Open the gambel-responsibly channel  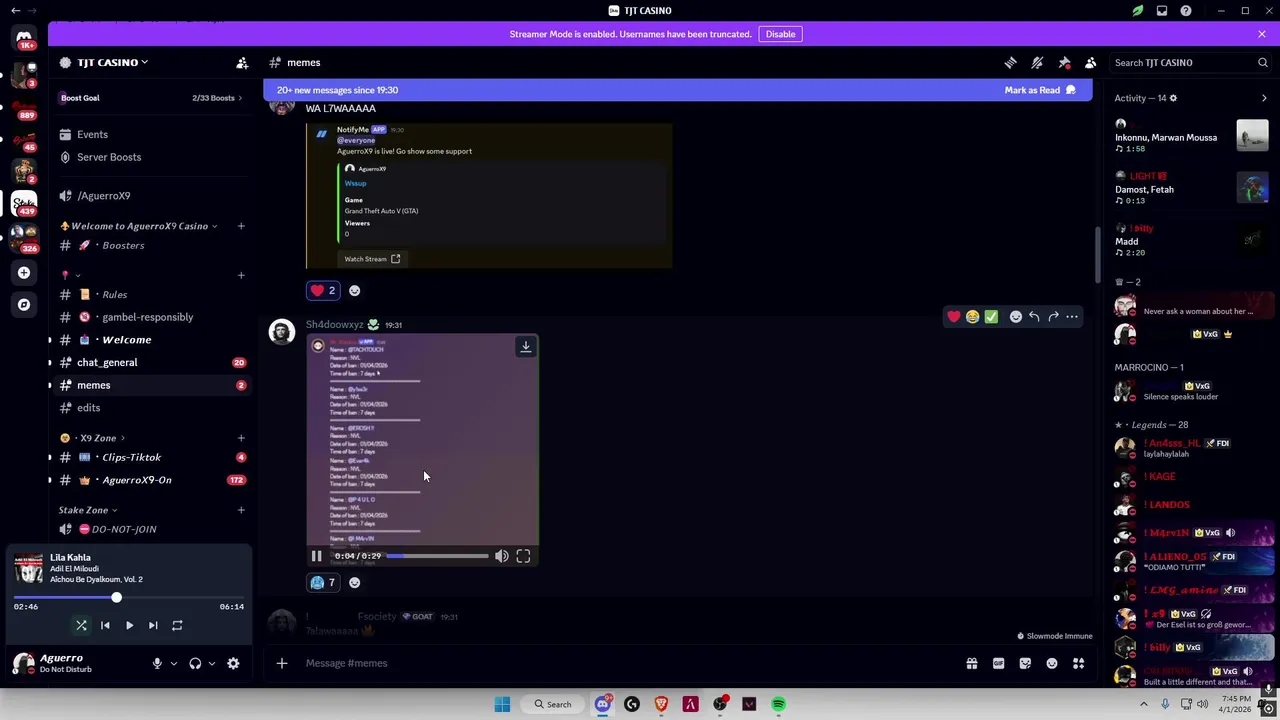(x=150, y=317)
